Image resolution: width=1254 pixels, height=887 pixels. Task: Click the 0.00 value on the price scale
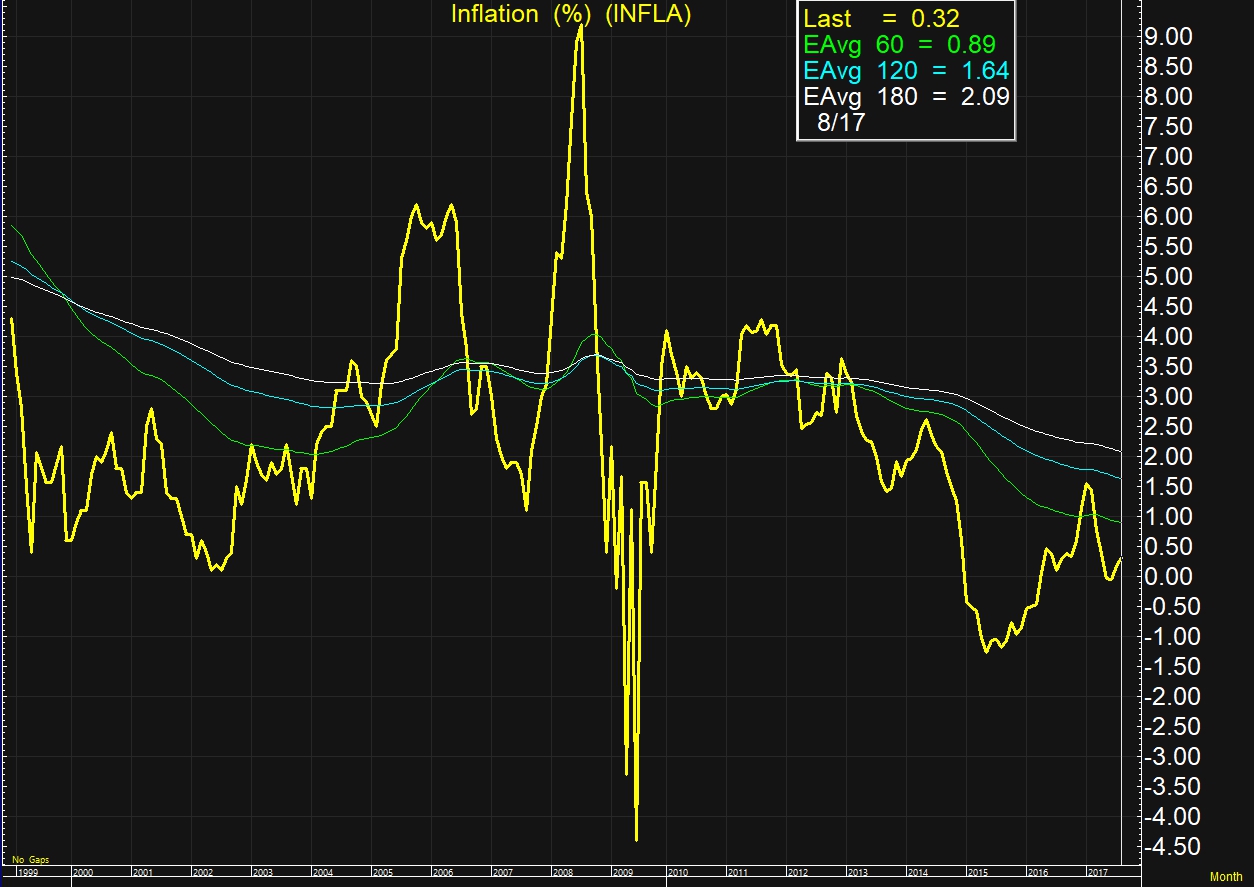(x=1172, y=577)
